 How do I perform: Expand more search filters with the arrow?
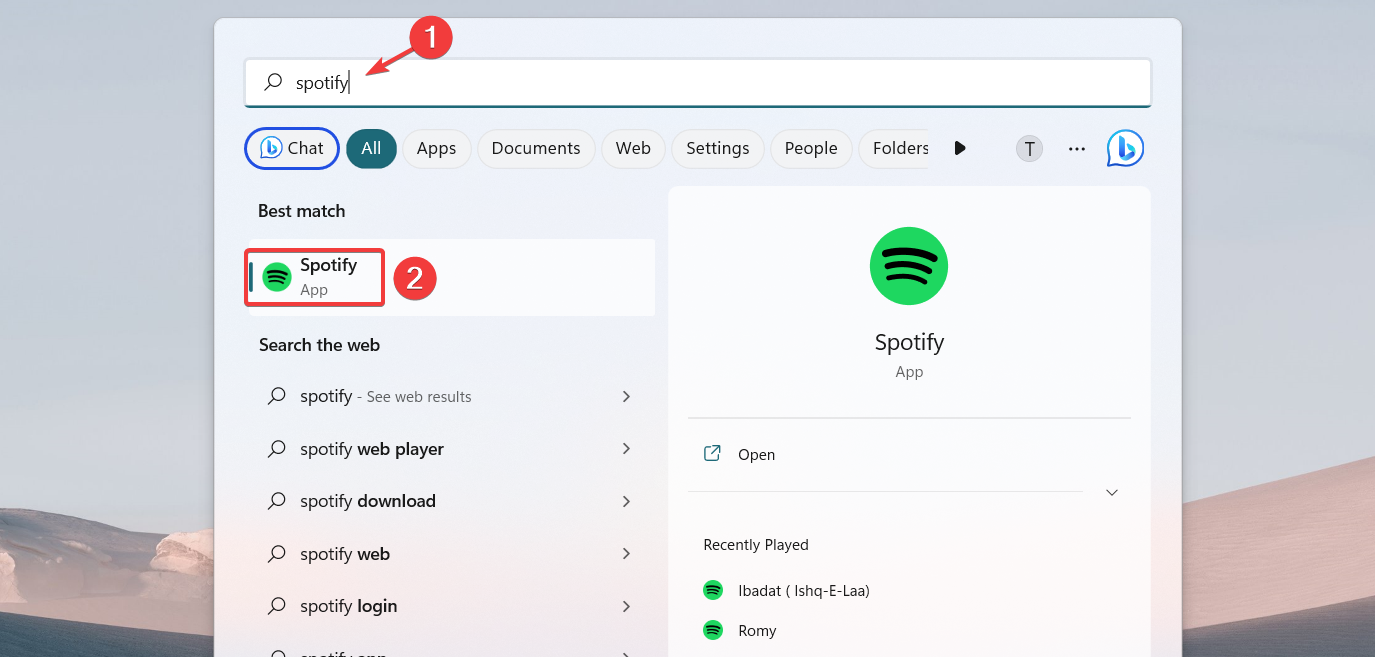[959, 148]
